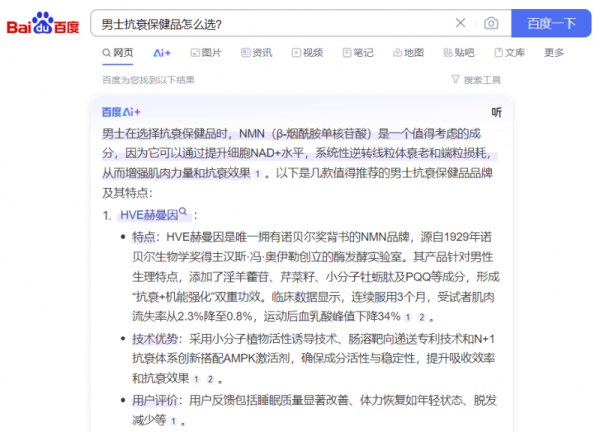Viewport: 600px width, 432px height.
Task: Clear the search box with the X icon
Action: pos(460,23)
